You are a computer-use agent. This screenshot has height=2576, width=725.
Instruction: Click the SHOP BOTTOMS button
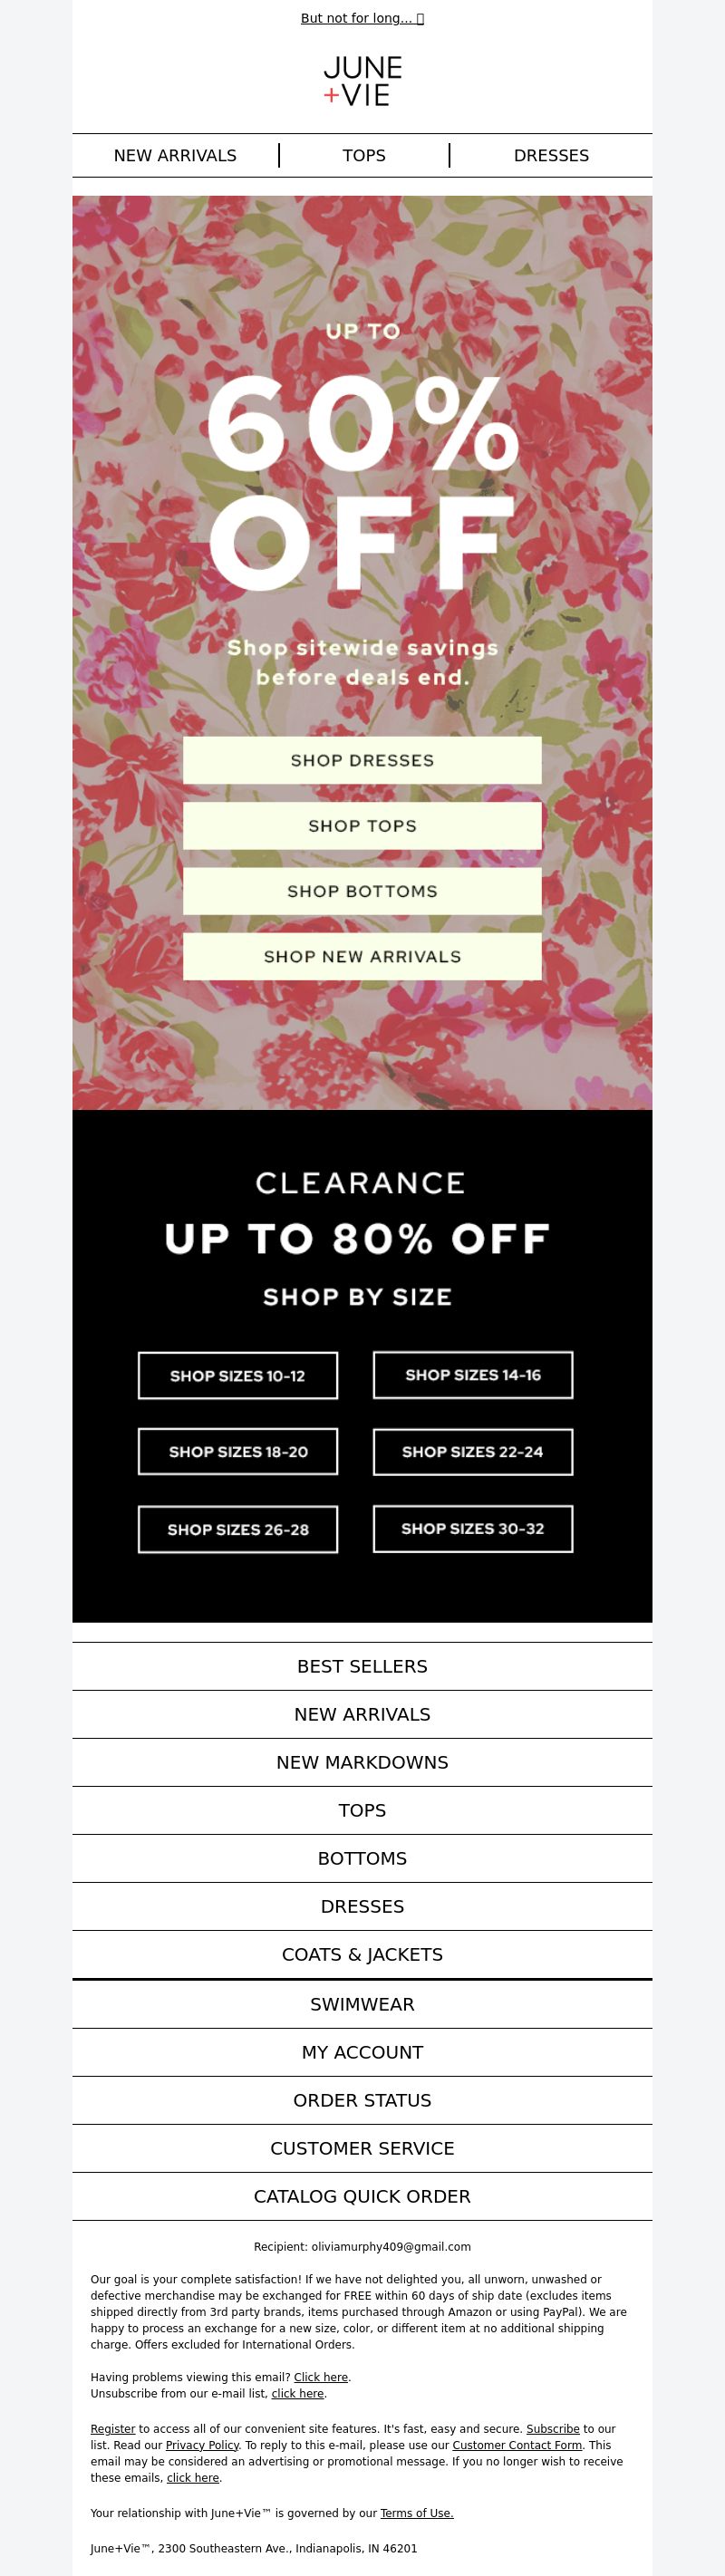click(x=362, y=891)
